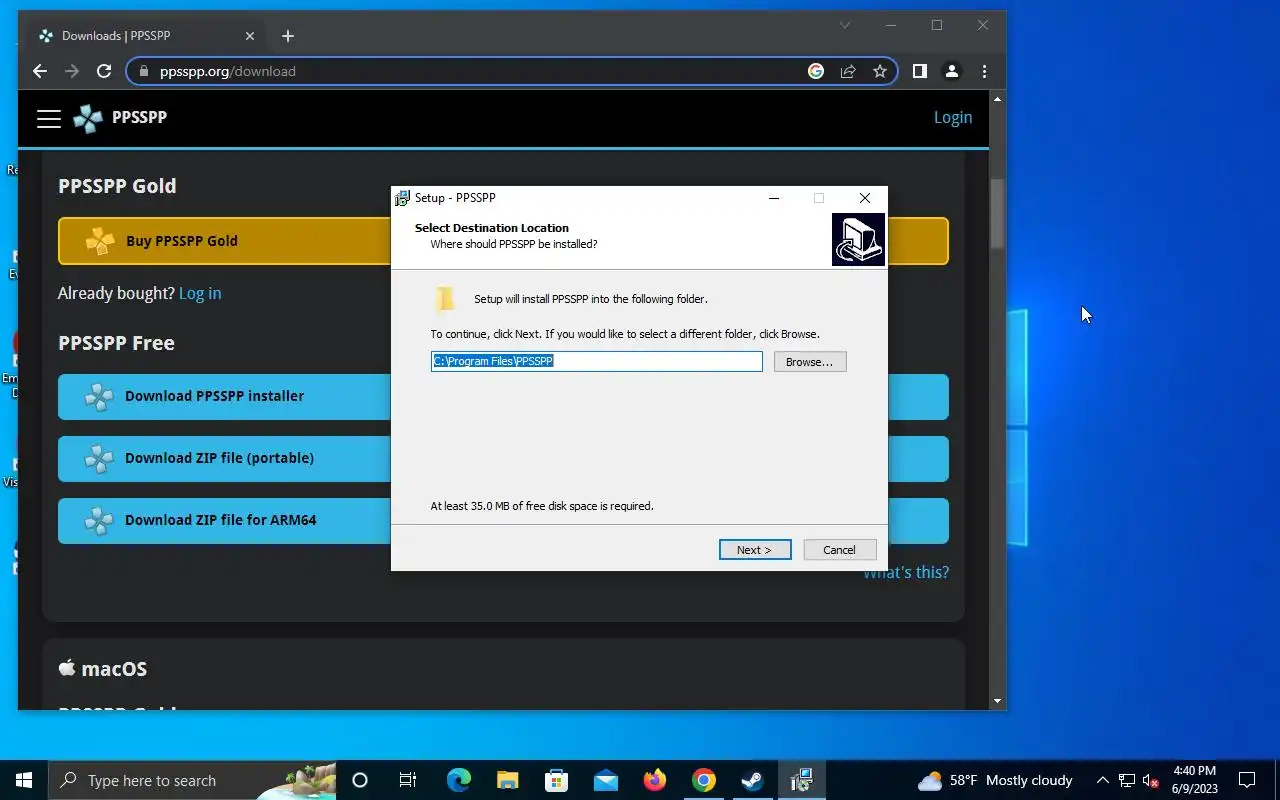Click scrollbar down arrow in Chrome
This screenshot has height=800, width=1280.
click(x=997, y=702)
